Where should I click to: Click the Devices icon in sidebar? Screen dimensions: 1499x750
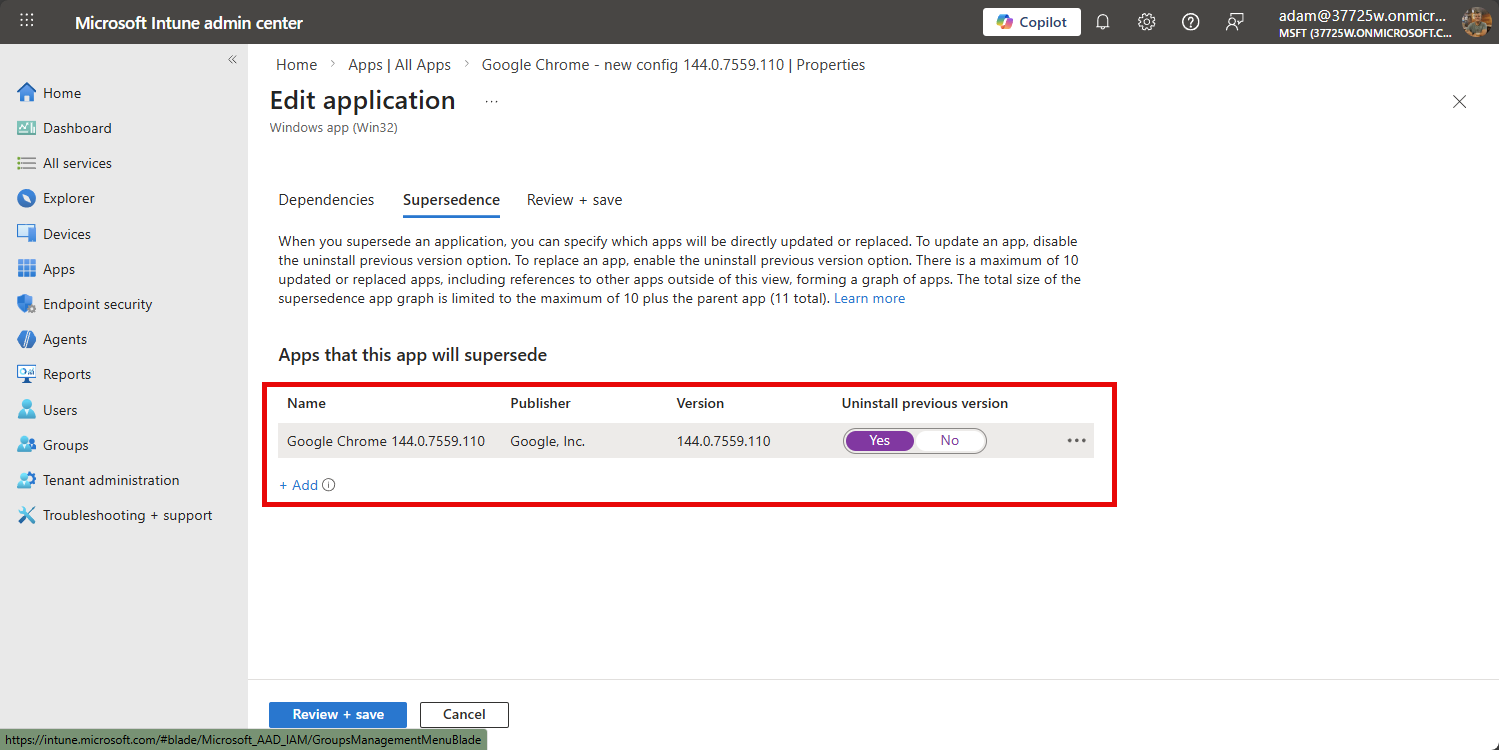[26, 234]
